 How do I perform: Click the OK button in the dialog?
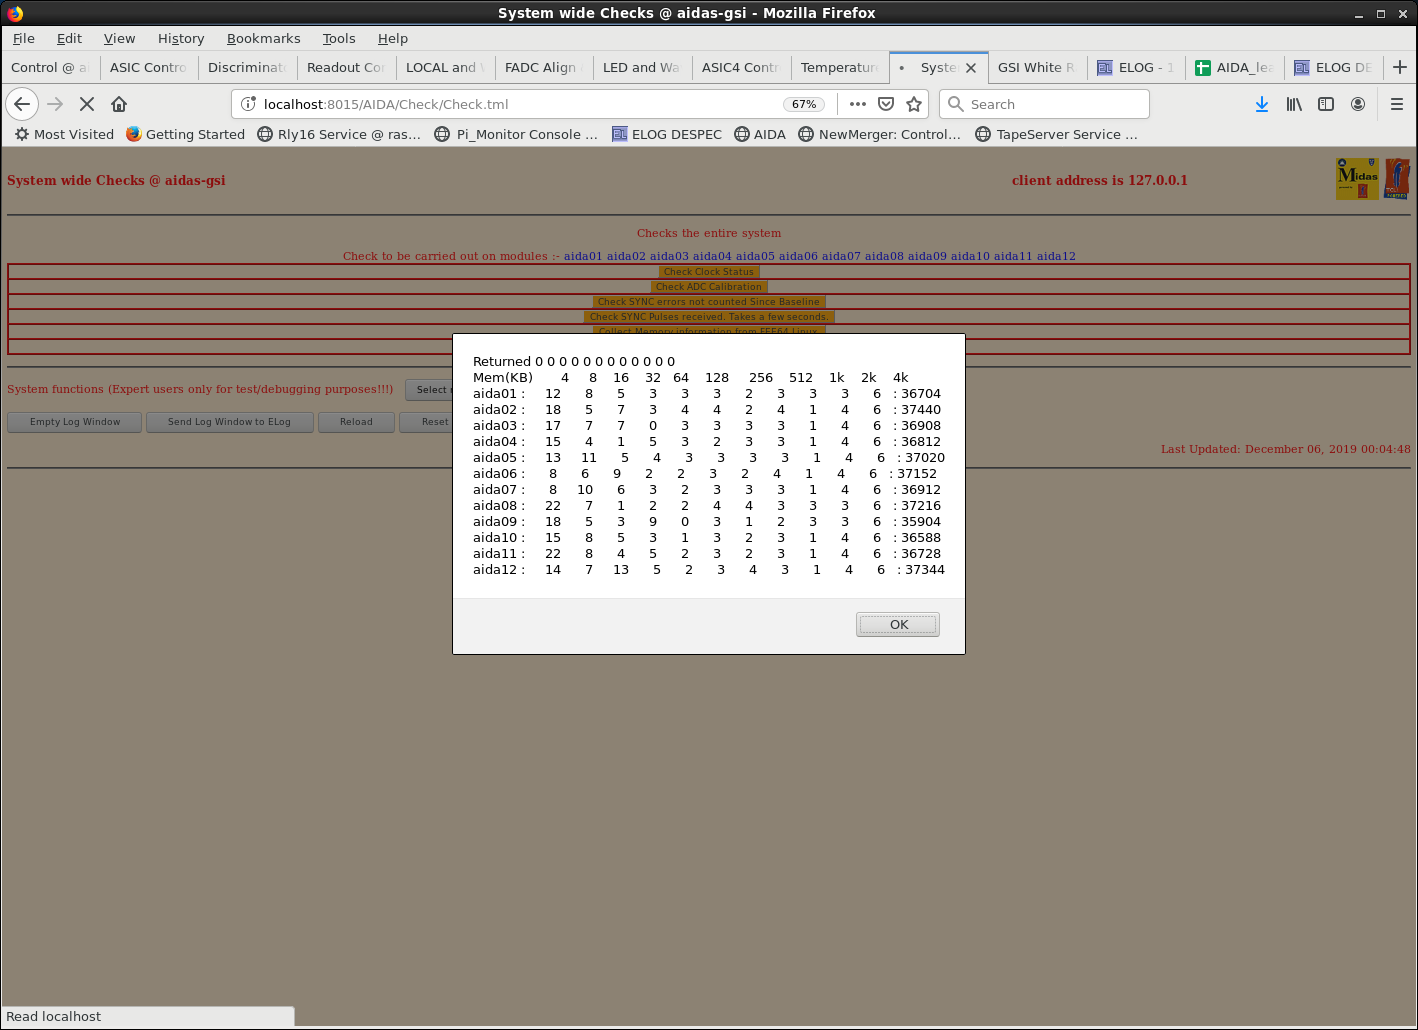coord(897,625)
